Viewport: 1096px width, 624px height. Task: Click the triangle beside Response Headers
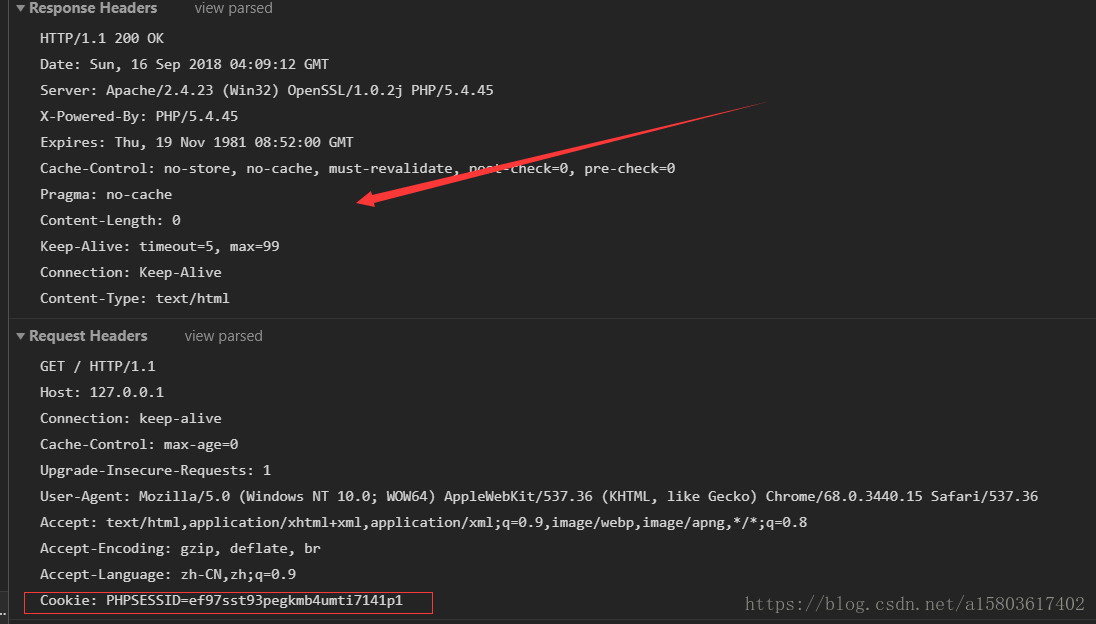[x=20, y=8]
